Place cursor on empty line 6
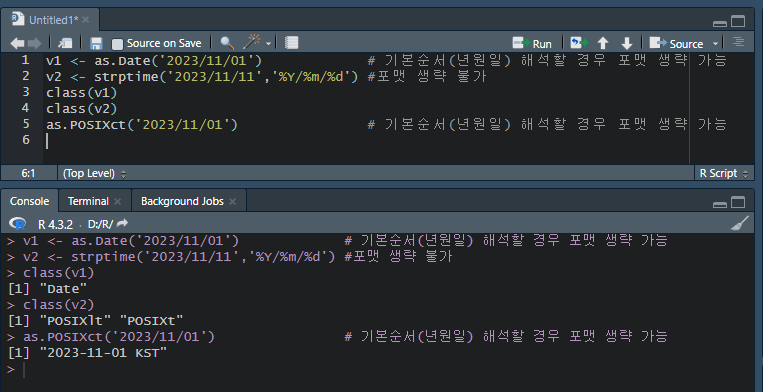Screen dimensions: 763x392 [366, 140]
